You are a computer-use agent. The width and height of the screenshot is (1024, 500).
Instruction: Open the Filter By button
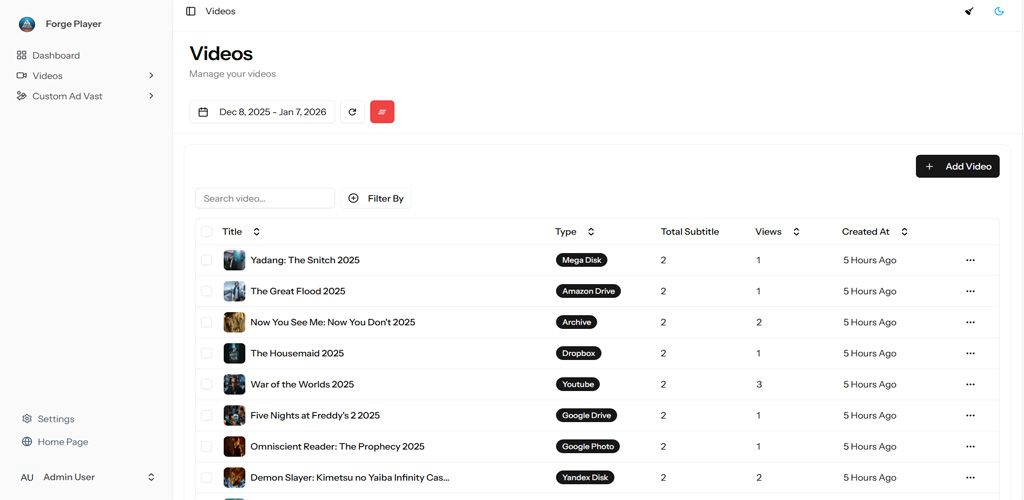point(376,198)
